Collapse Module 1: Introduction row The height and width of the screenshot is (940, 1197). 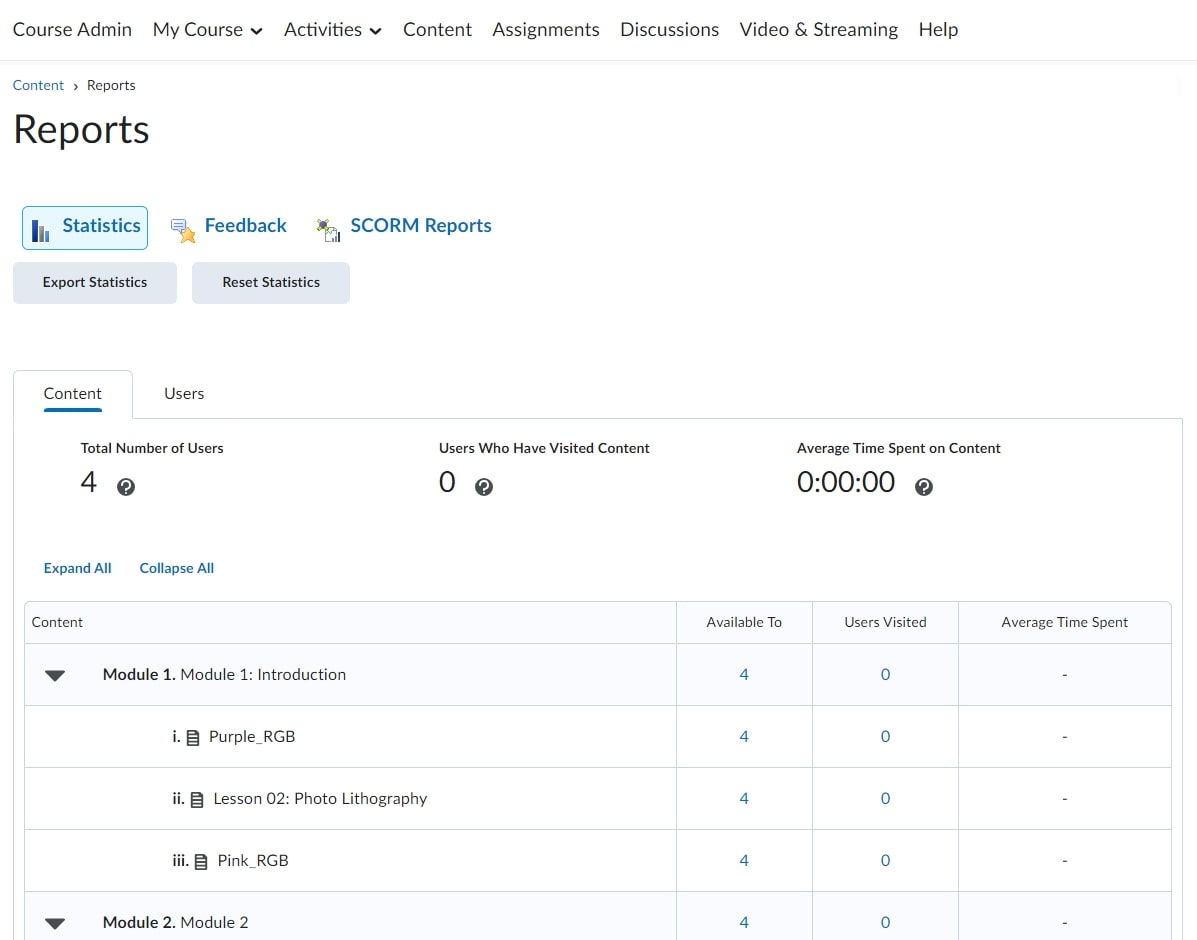(55, 676)
